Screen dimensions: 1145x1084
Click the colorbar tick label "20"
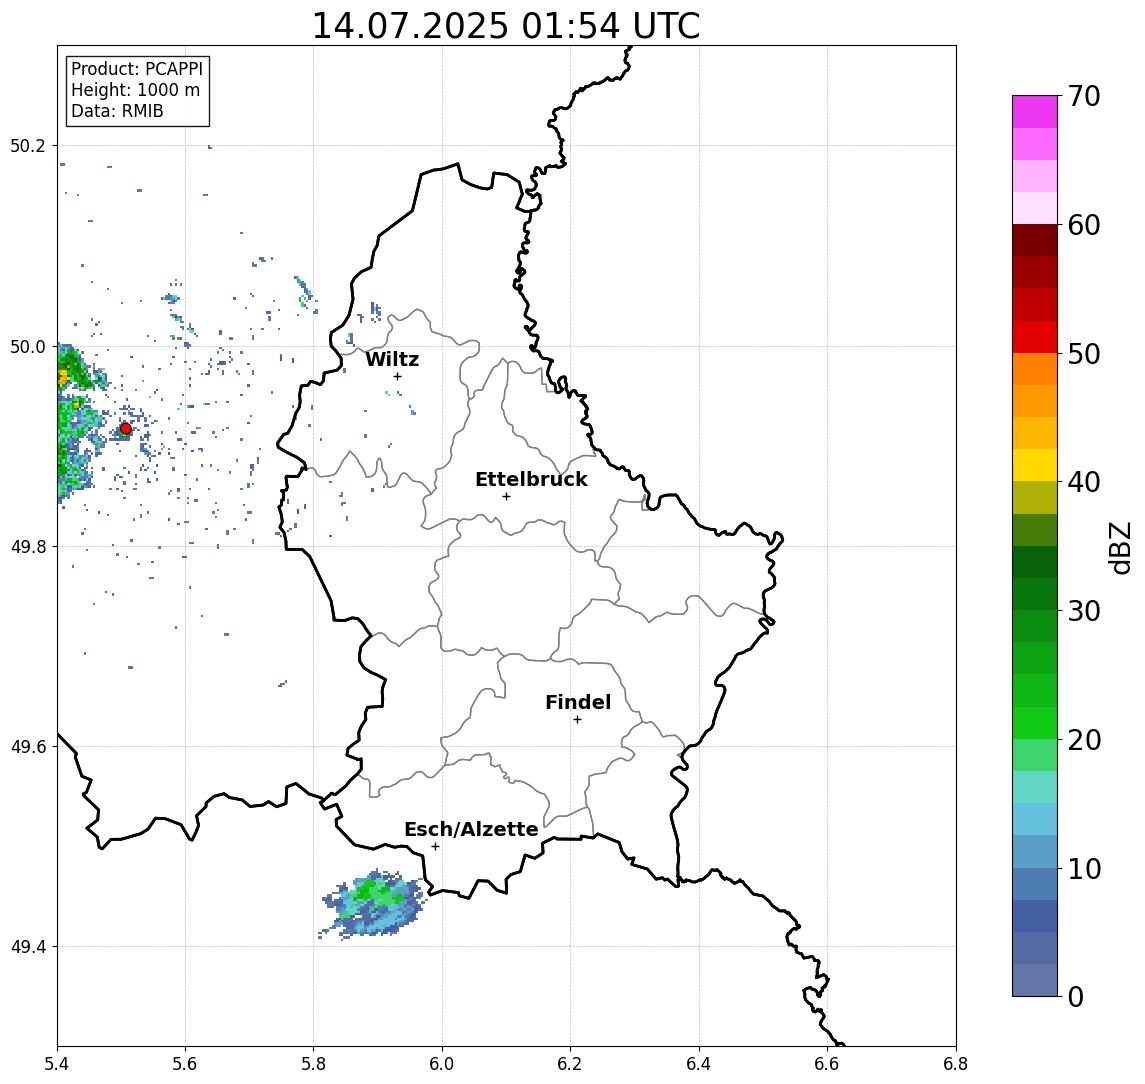1084,740
